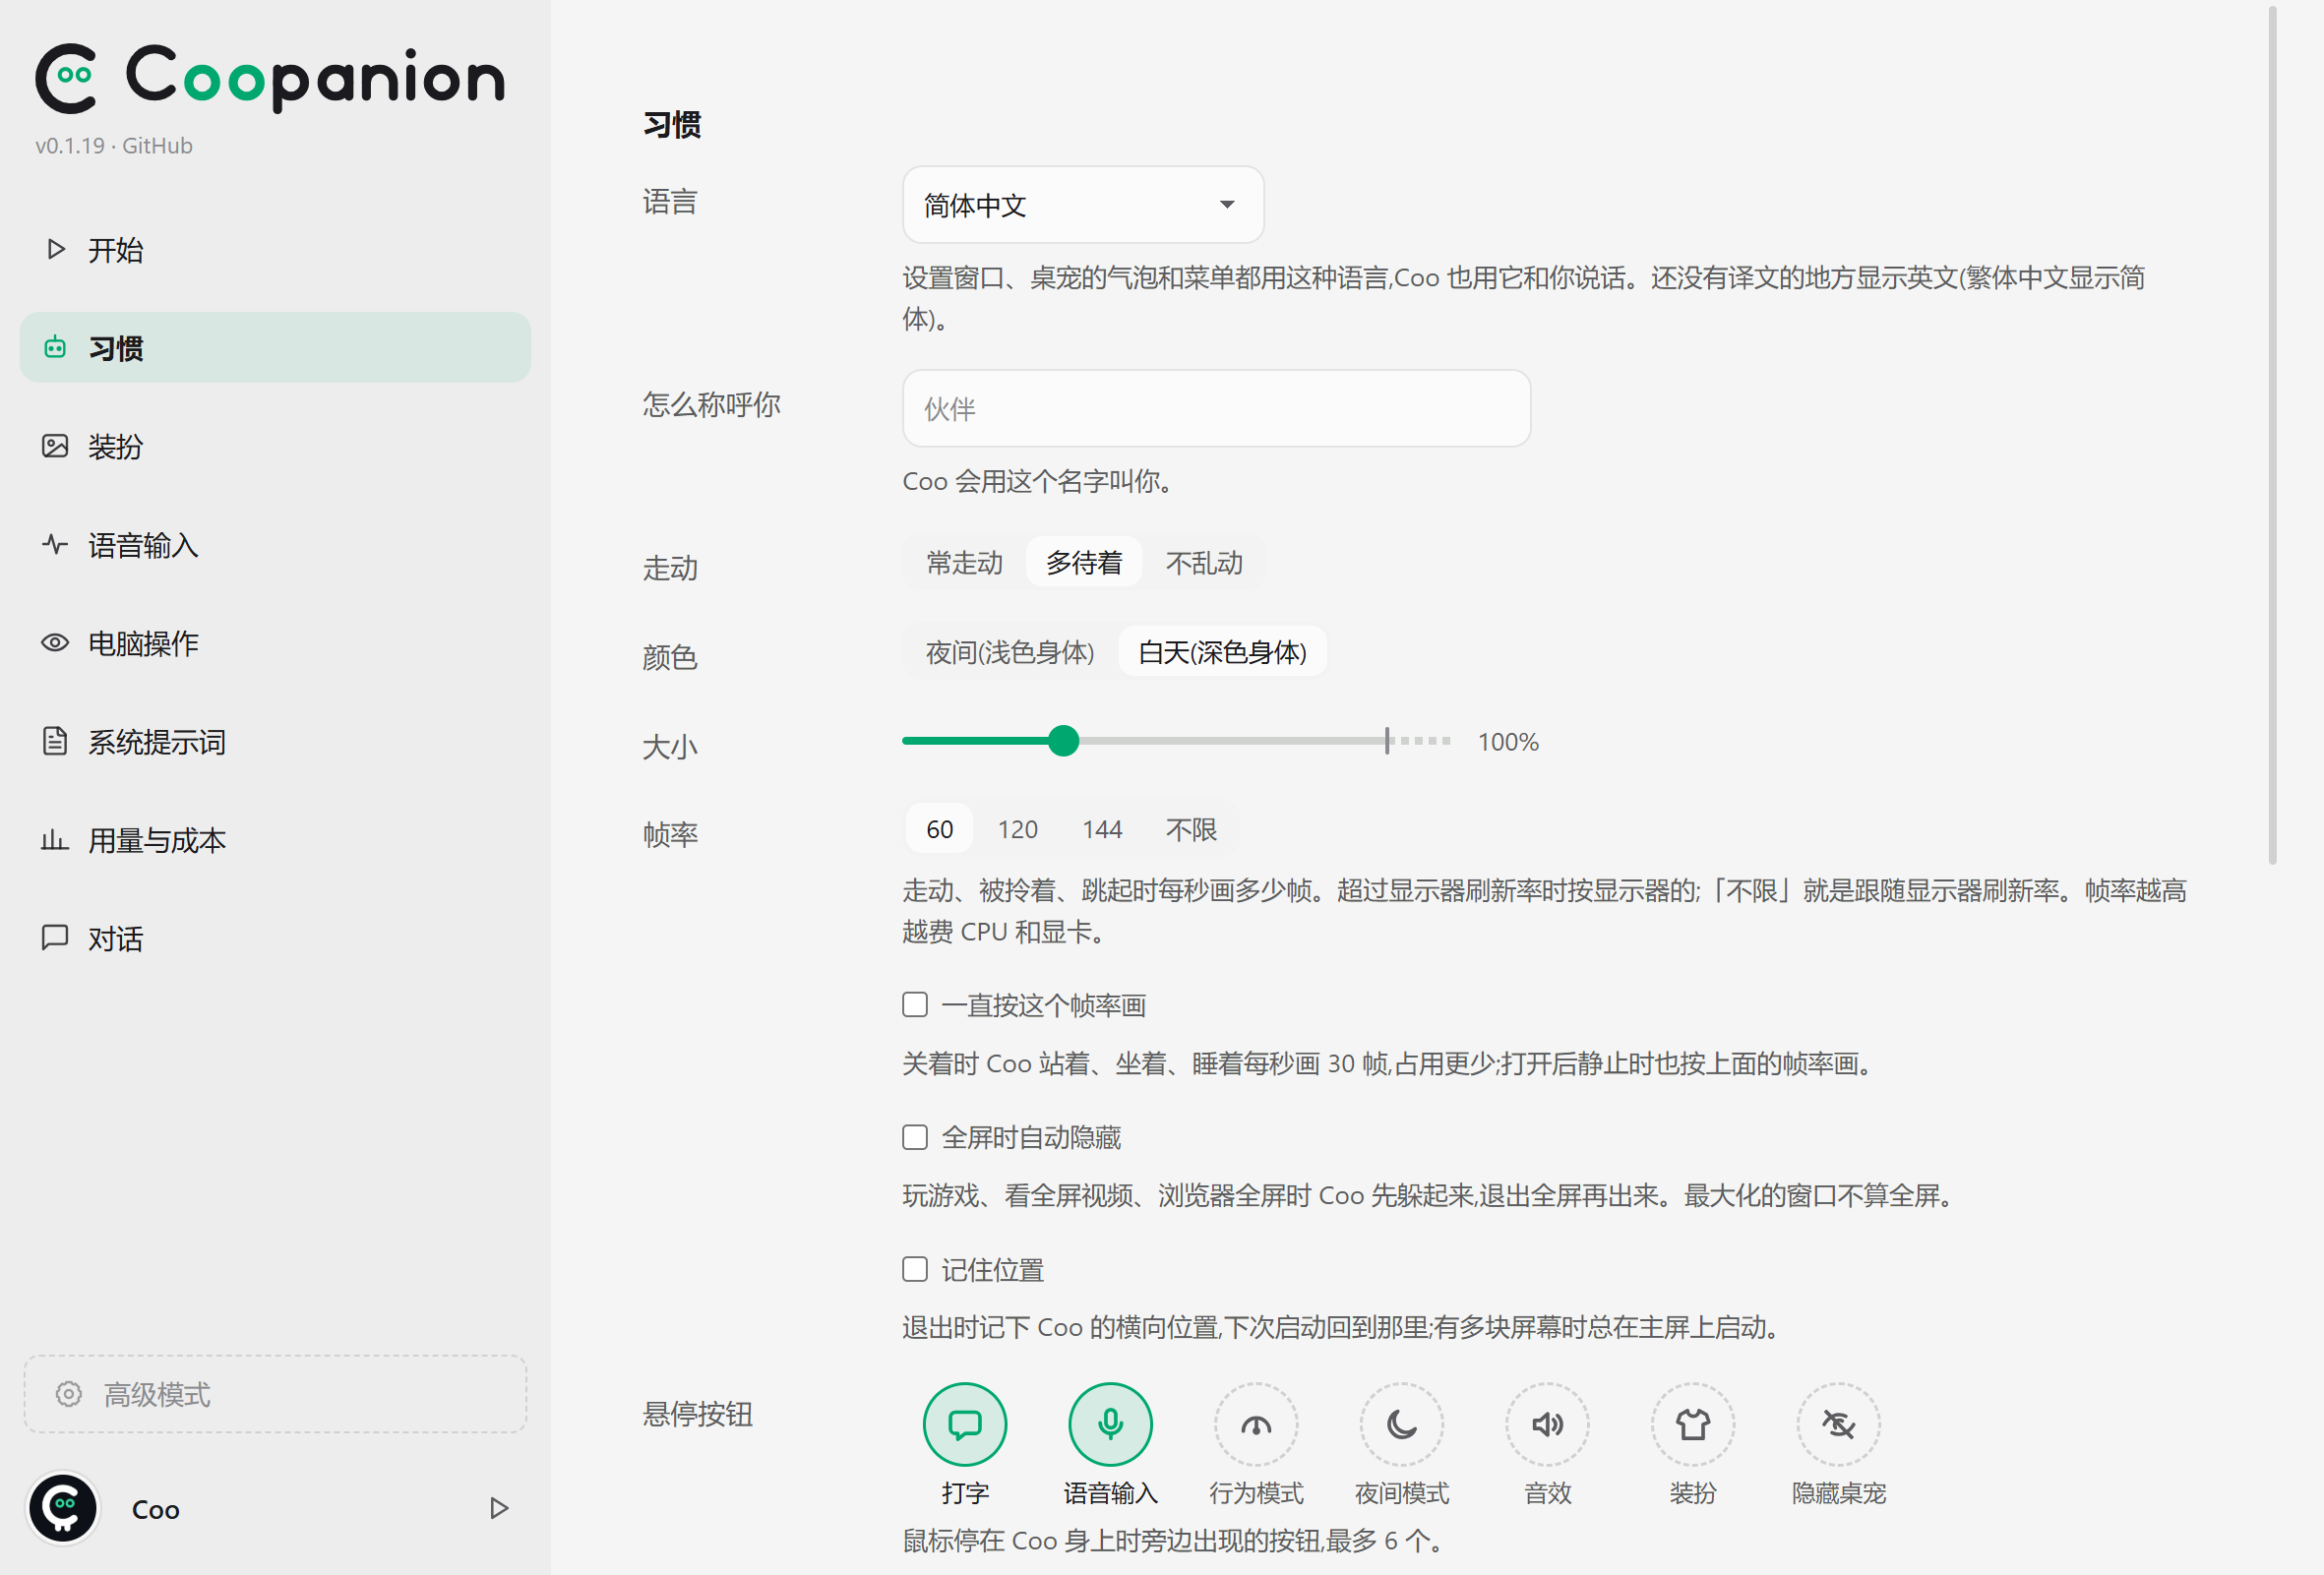Open the 语音输入 sidebar page
The image size is (2324, 1575).
click(275, 545)
